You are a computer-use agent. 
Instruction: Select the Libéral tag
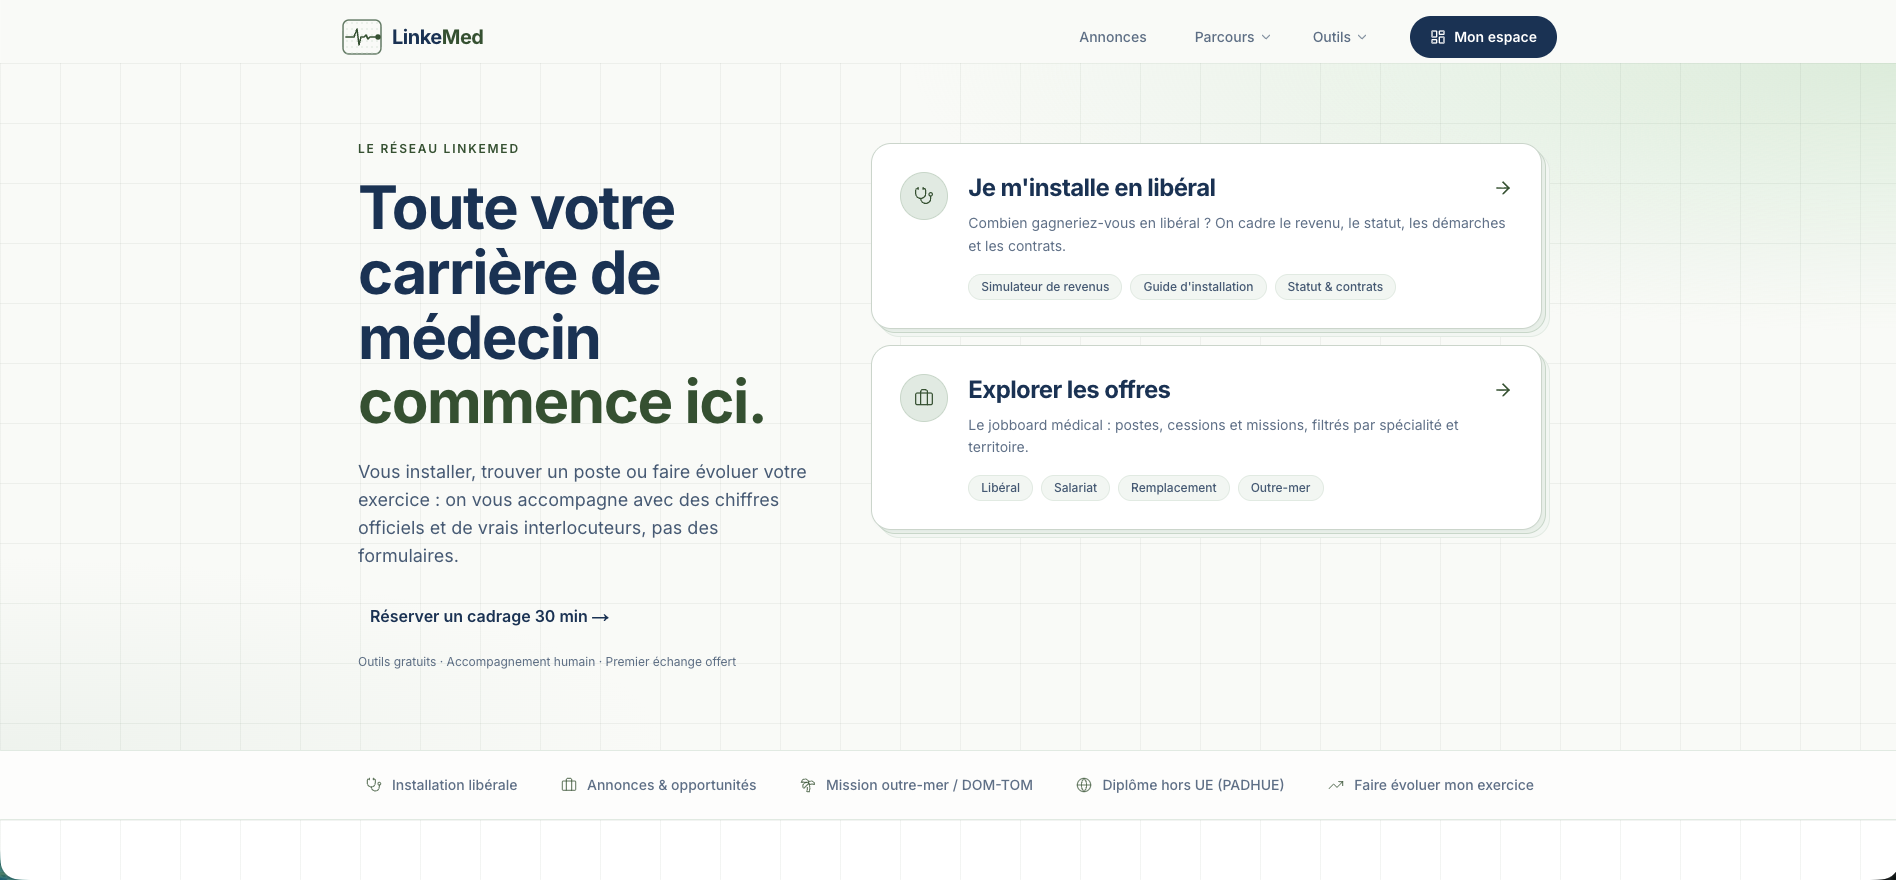coord(1000,488)
